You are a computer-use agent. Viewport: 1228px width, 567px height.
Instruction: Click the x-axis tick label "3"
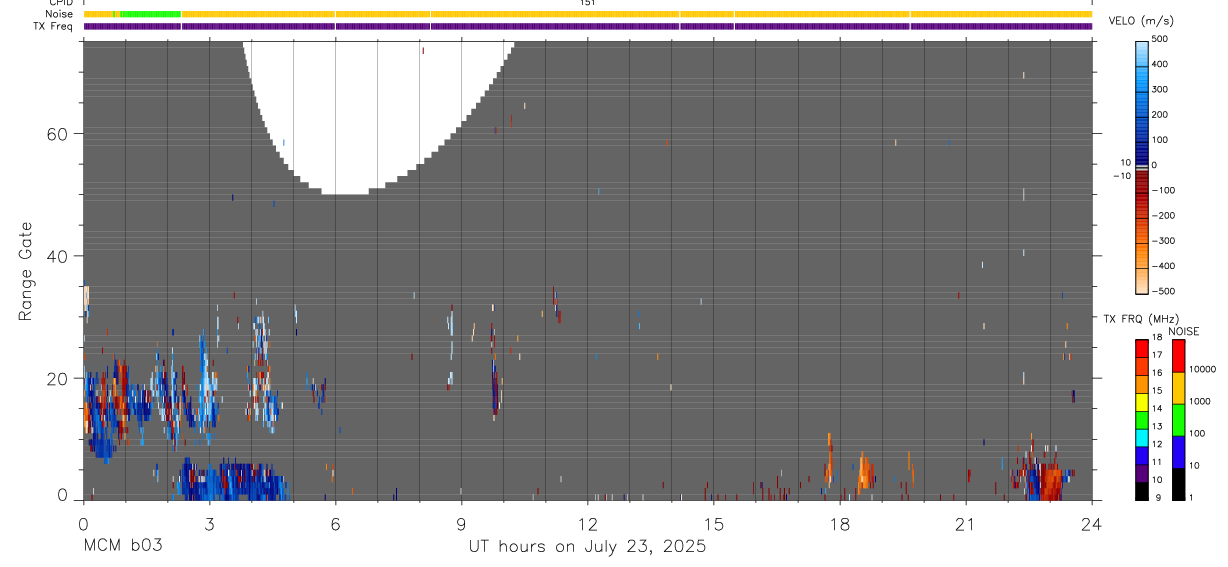click(x=209, y=524)
